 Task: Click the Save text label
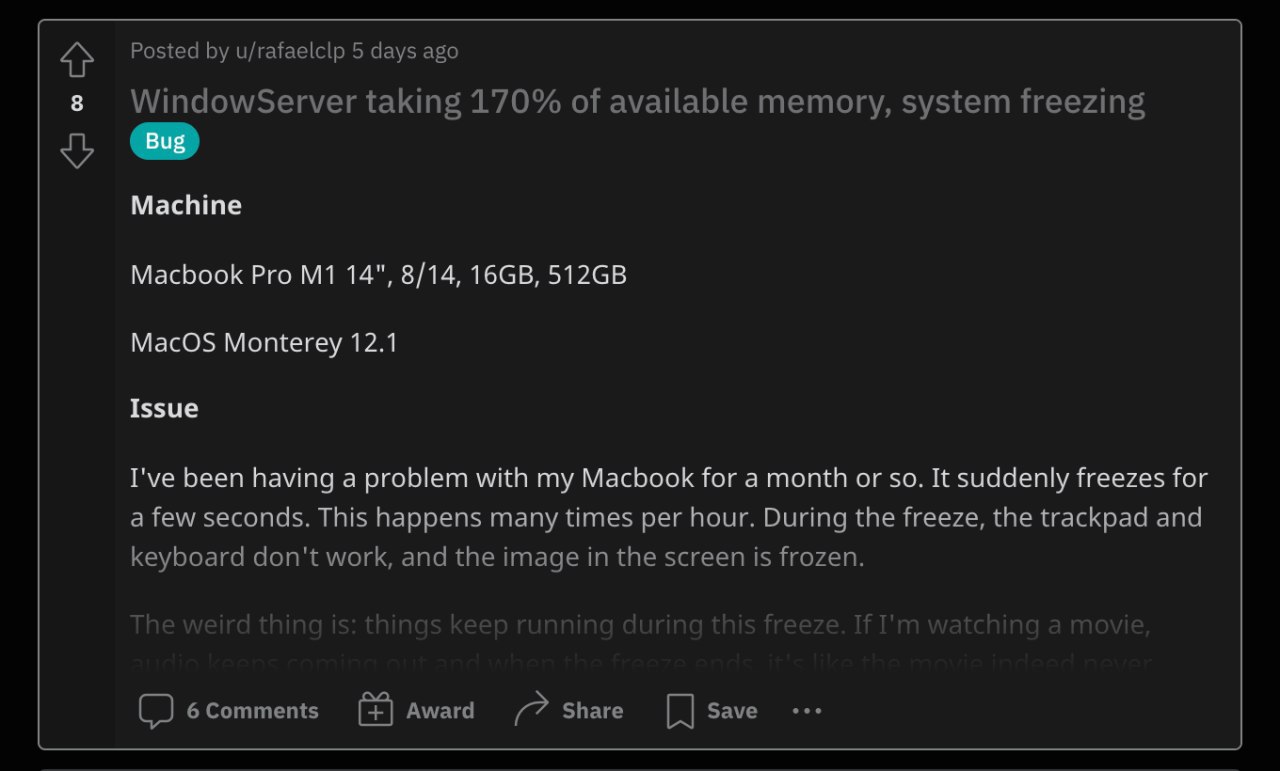[732, 711]
